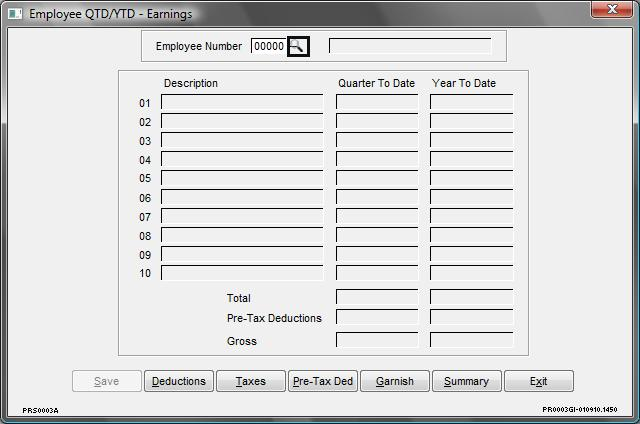Select Description field on line 01
The width and height of the screenshot is (640, 424).
(242, 102)
